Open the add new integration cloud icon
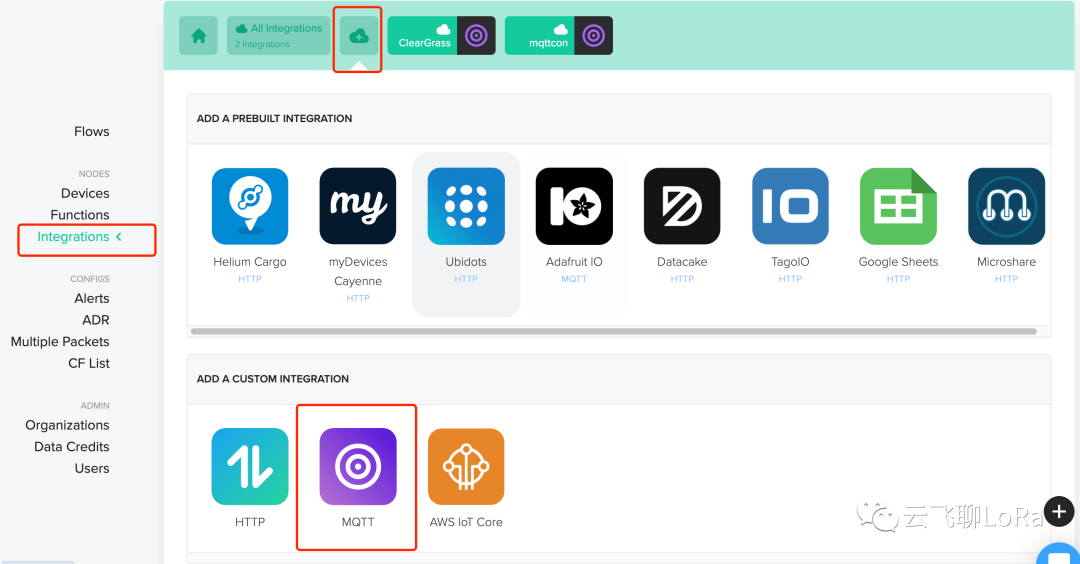This screenshot has width=1080, height=564. click(x=359, y=36)
